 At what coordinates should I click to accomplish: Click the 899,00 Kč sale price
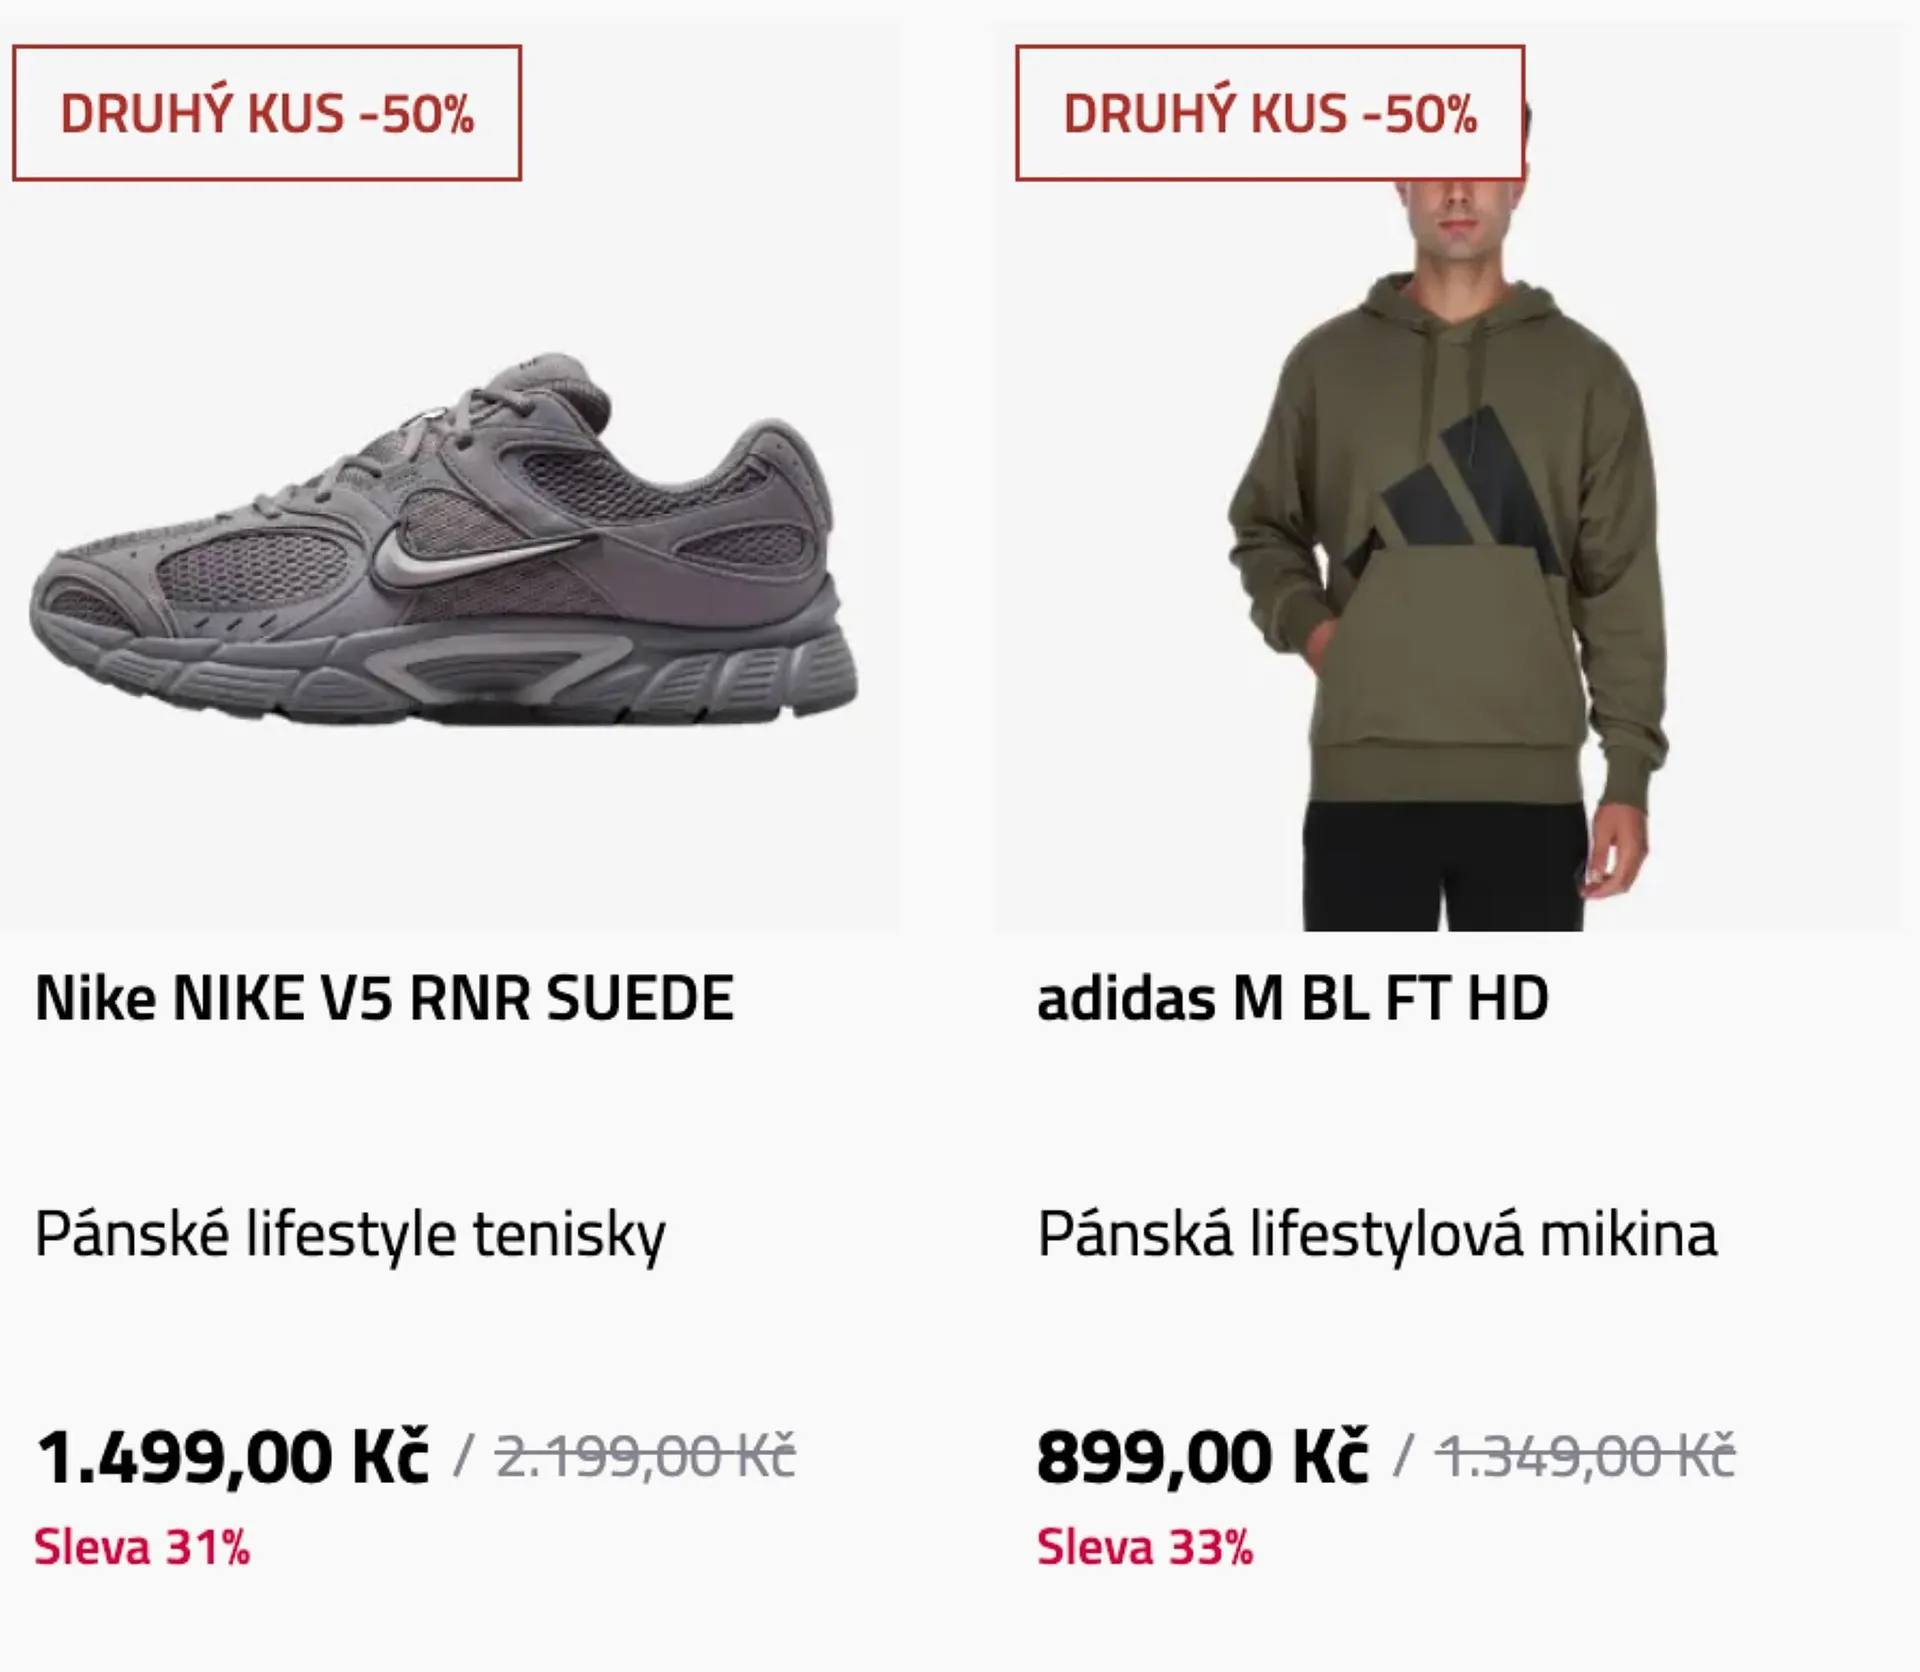(1202, 1456)
